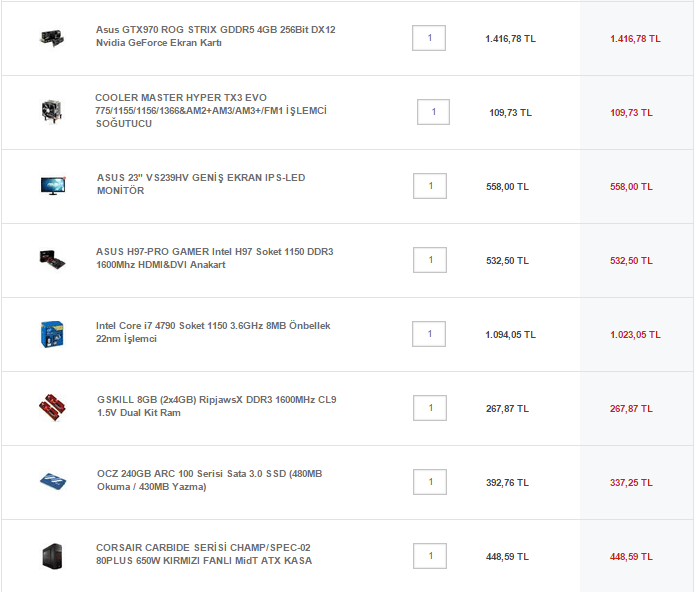Open the Asus GTX970 ROG STRIX product link
Screen dimensions: 694x592
pos(215,37)
